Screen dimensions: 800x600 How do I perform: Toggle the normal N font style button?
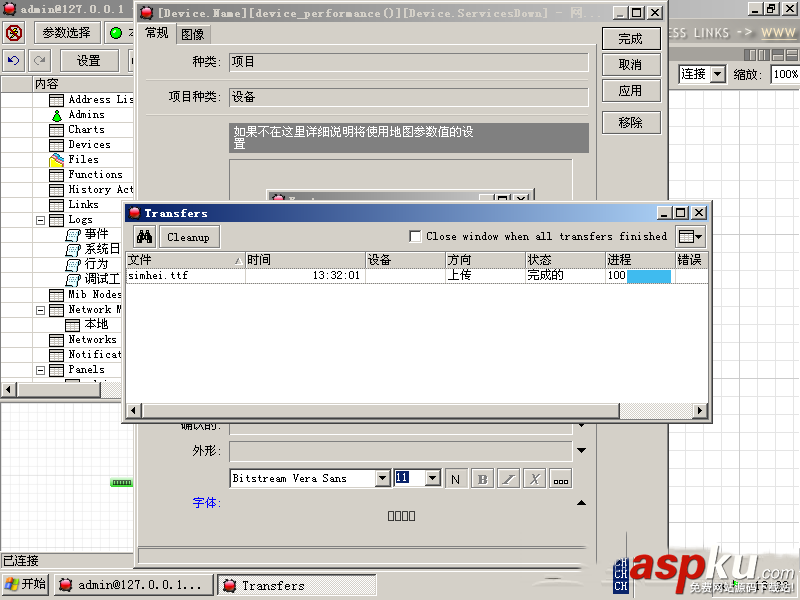point(456,479)
